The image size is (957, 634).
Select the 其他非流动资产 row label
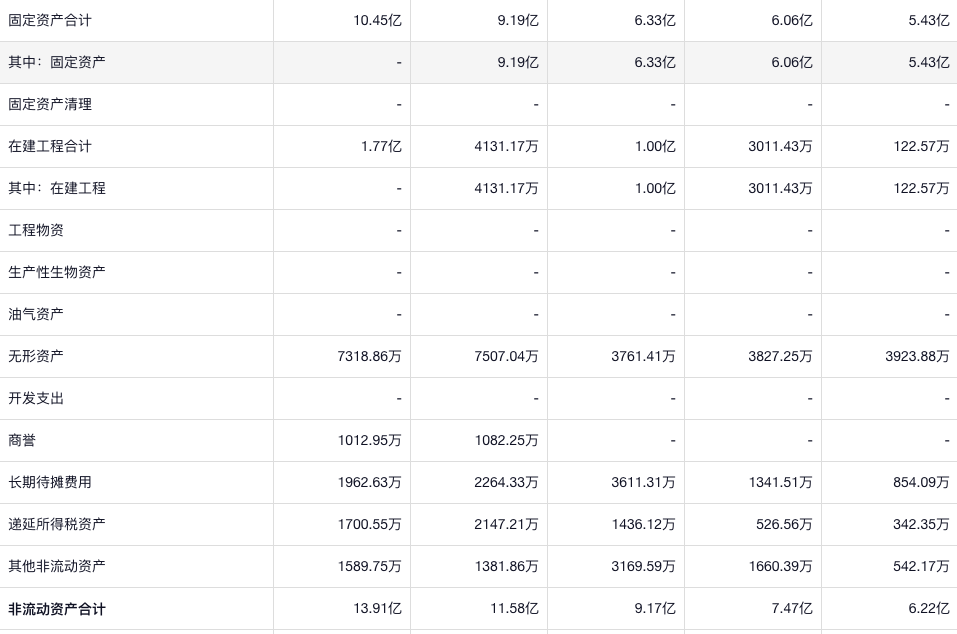(57, 566)
